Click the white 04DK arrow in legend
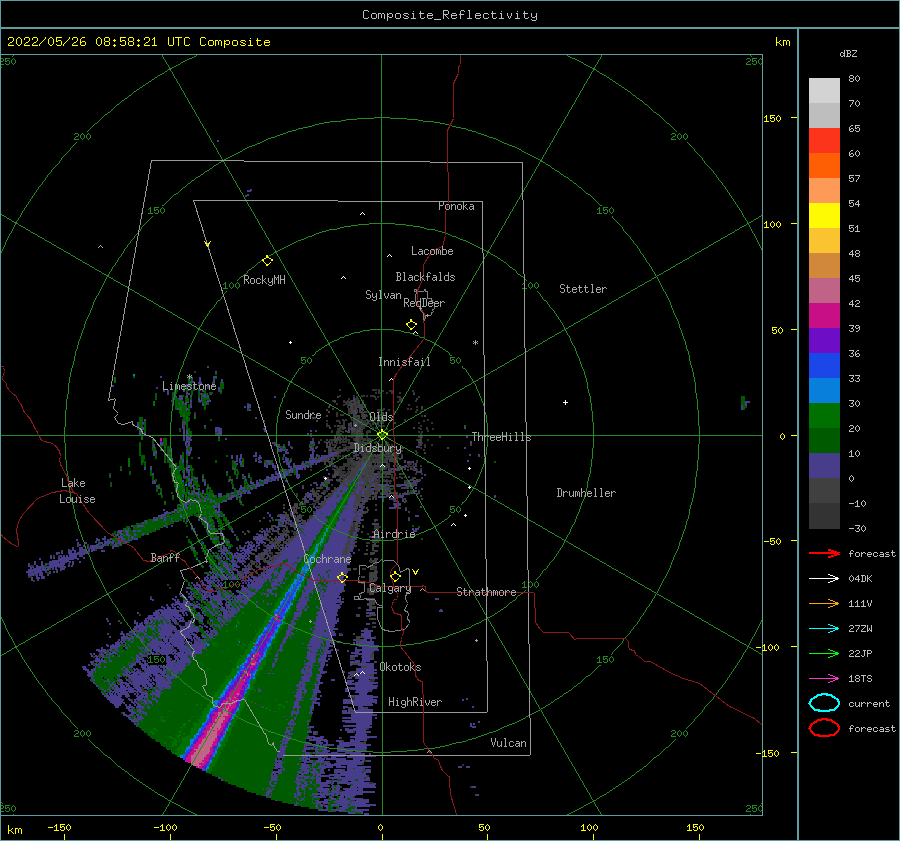Viewport: 900px width, 841px height. point(824,579)
